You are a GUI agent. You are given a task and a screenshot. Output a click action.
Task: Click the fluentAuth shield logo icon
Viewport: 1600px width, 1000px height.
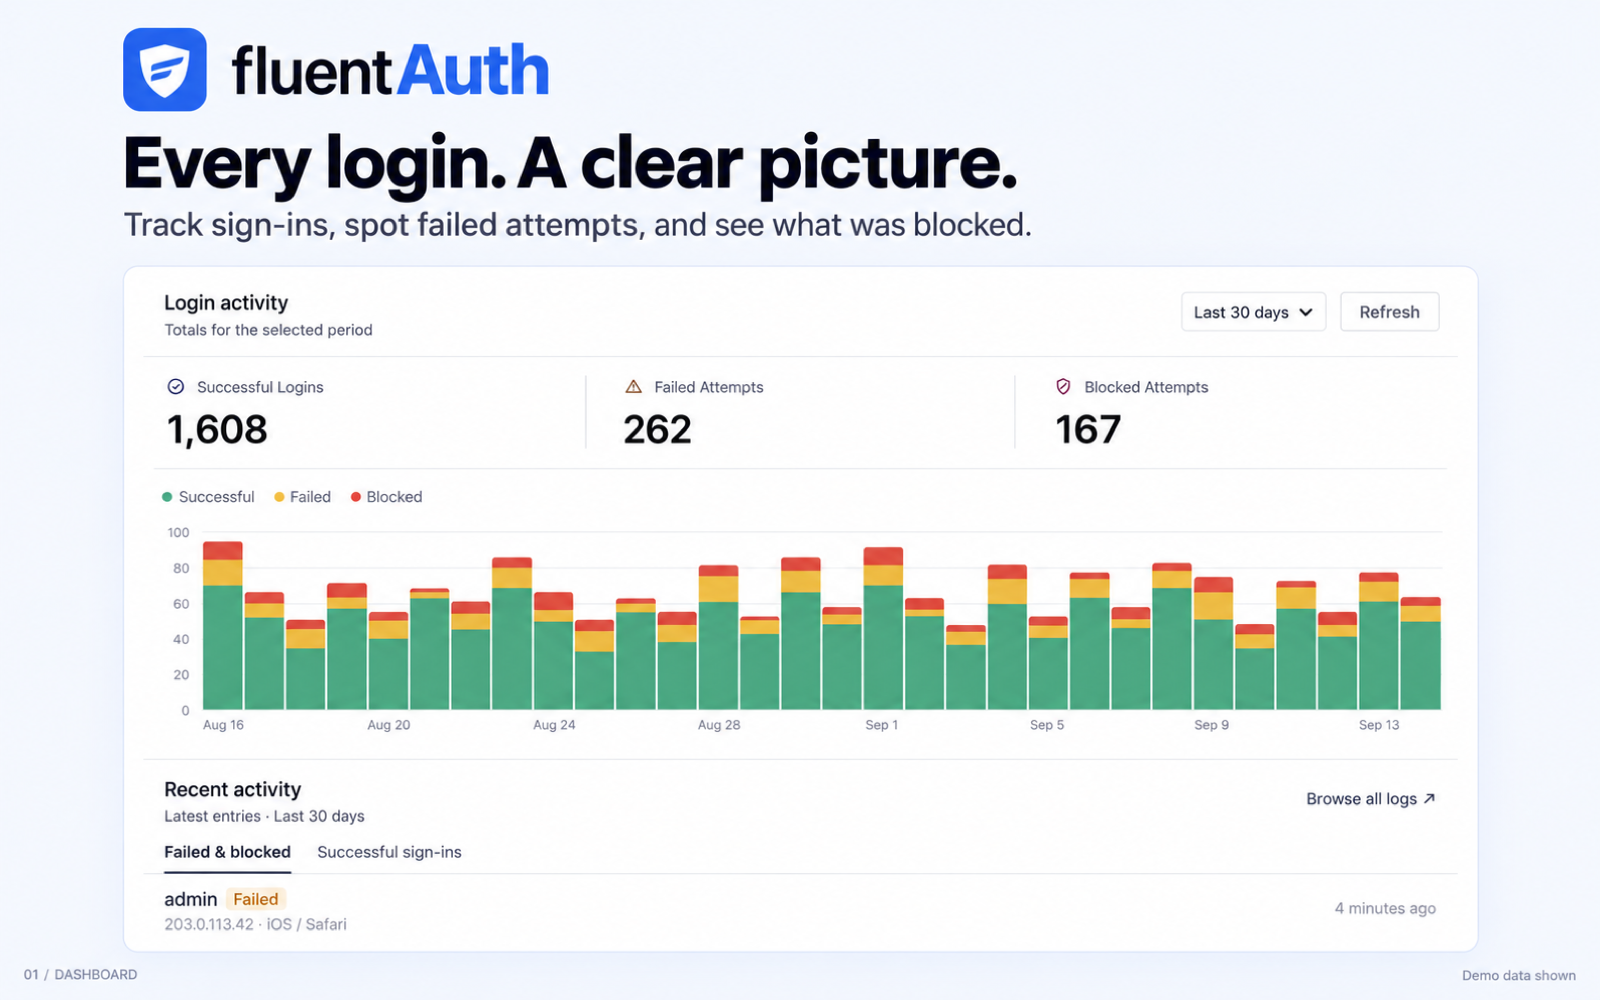(165, 69)
